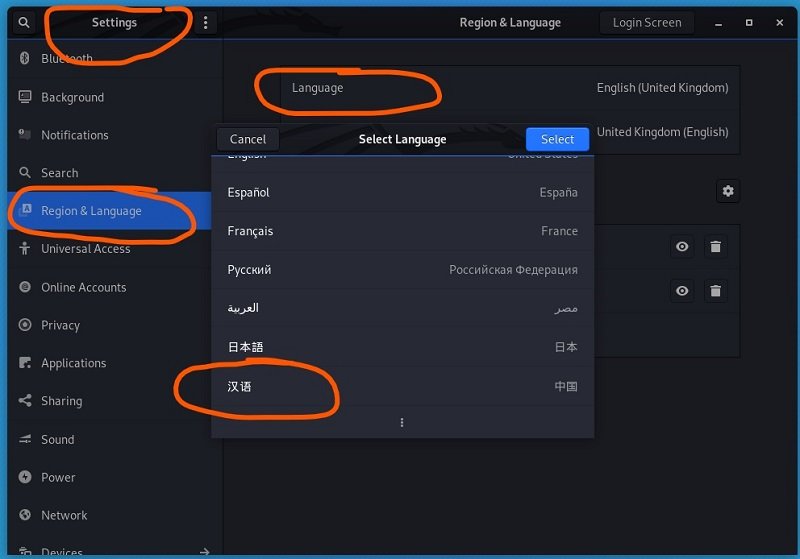Go to Privacy settings panel
This screenshot has width=800, height=559.
[60, 325]
